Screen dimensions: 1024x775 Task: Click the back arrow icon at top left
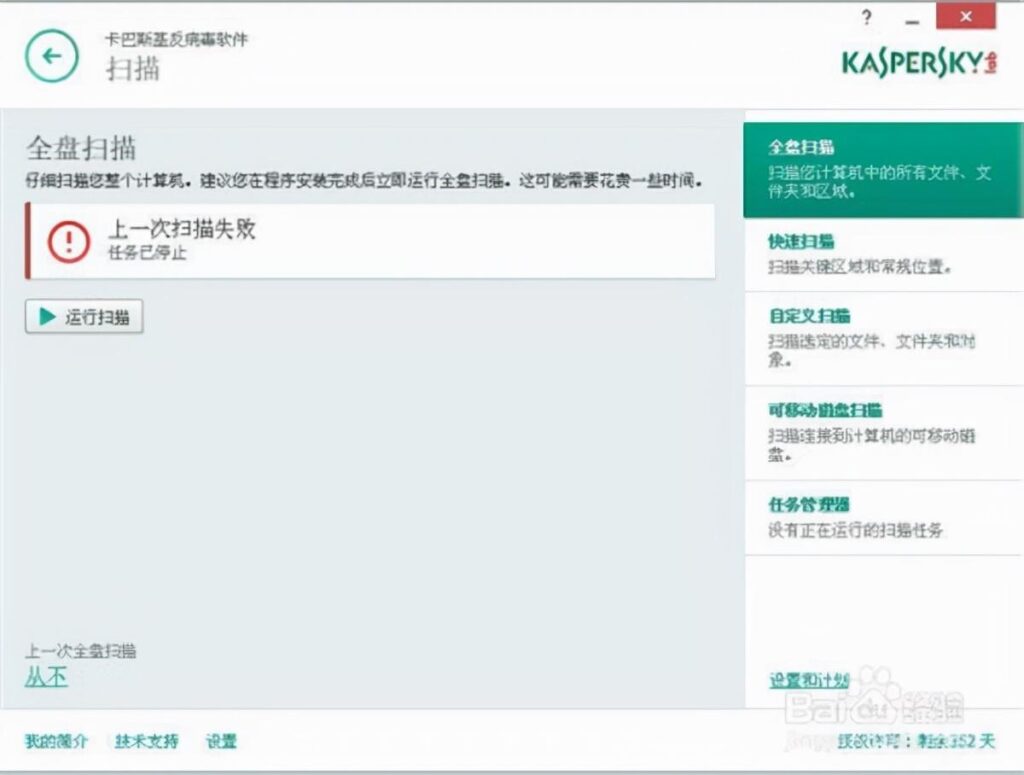tap(50, 57)
